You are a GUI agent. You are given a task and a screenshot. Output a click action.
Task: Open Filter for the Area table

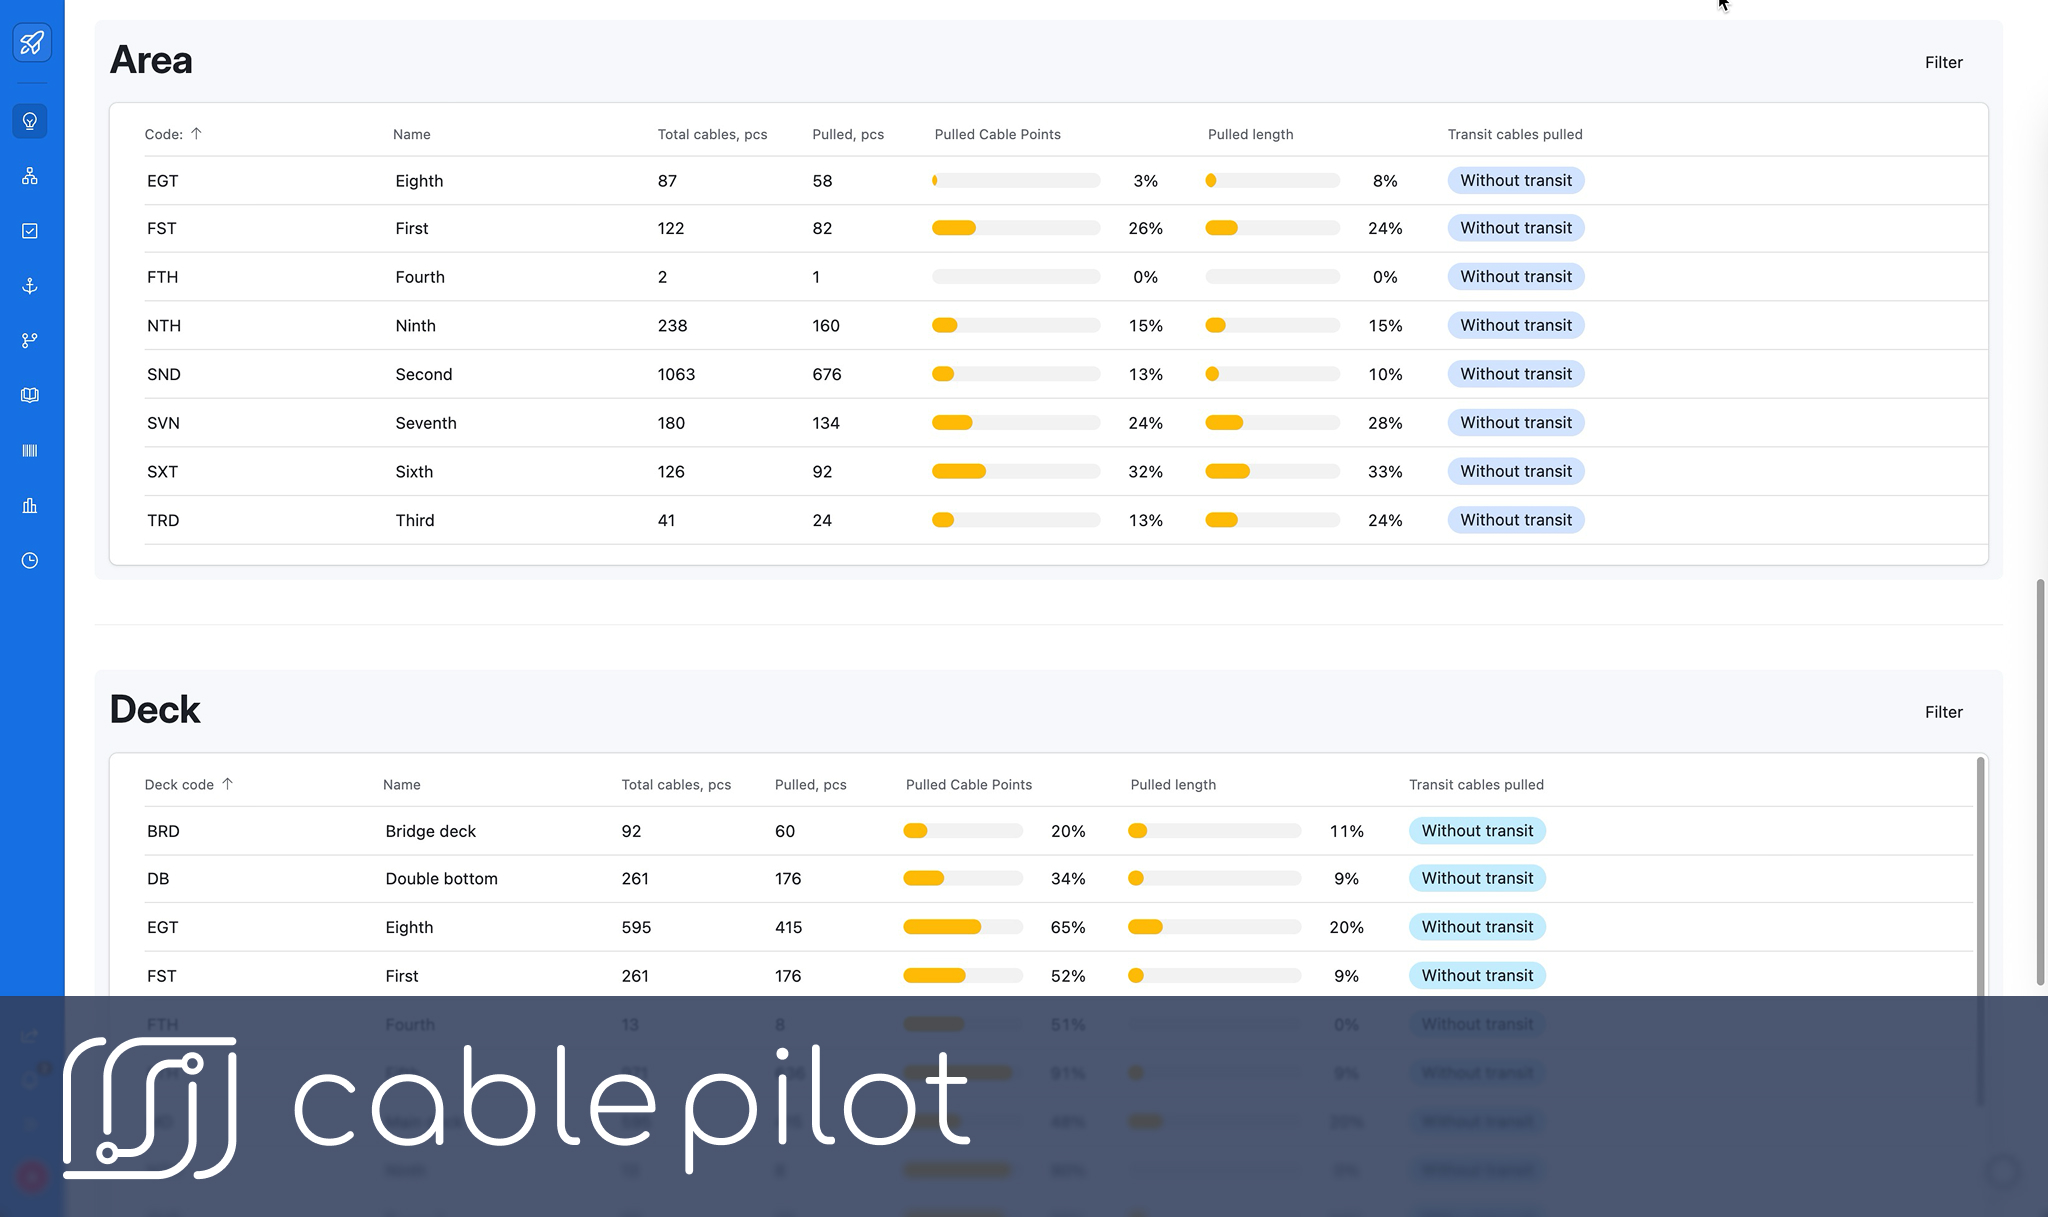[x=1943, y=62]
